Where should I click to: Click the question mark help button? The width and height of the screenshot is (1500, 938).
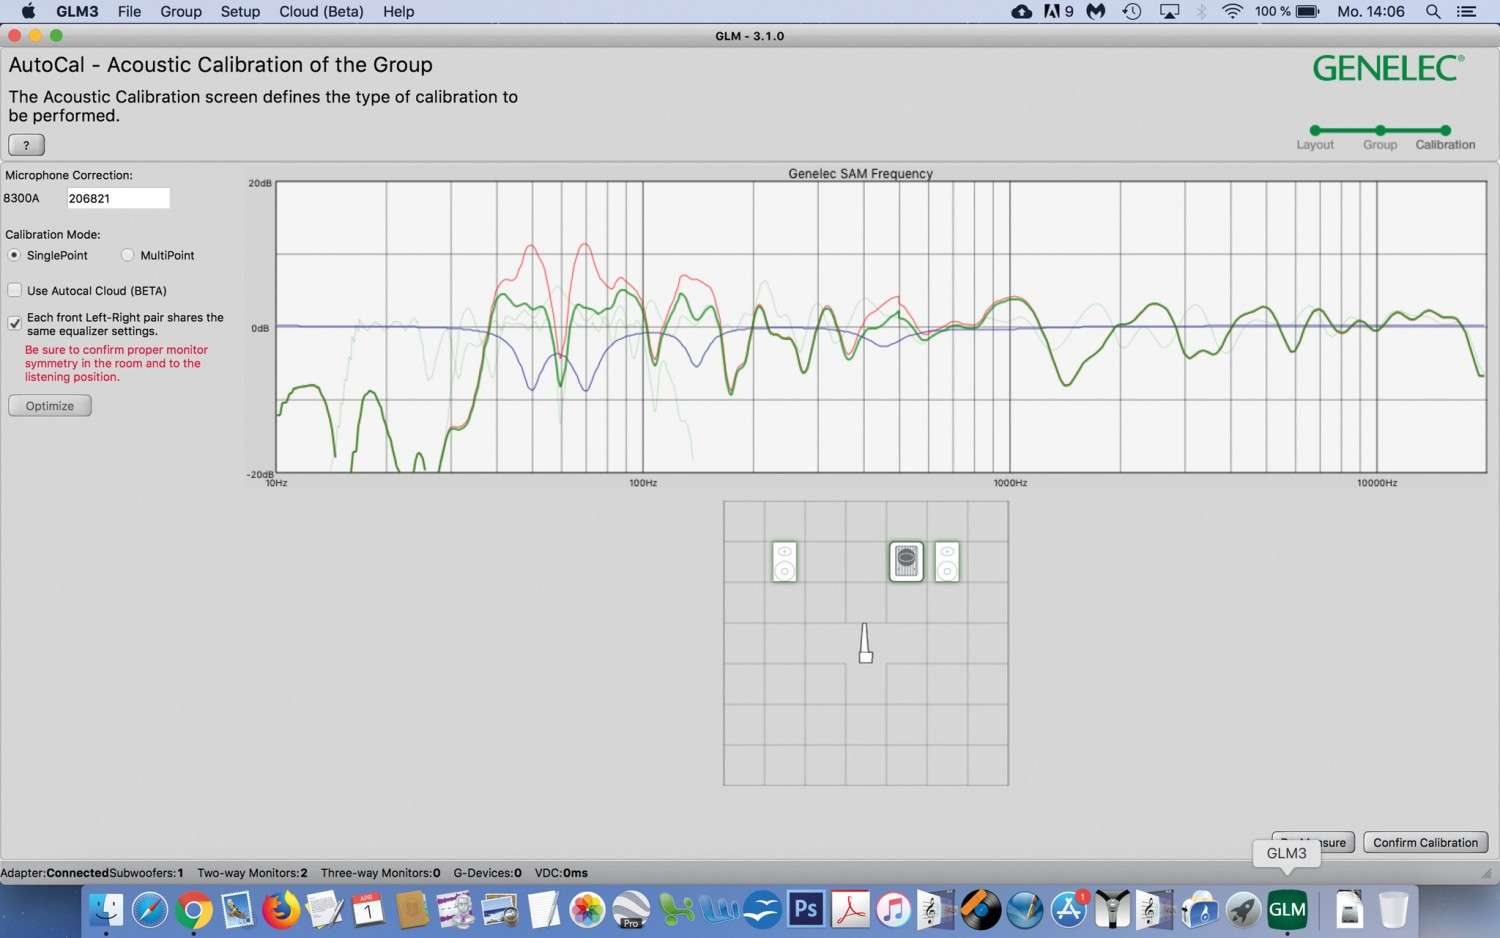pos(26,144)
